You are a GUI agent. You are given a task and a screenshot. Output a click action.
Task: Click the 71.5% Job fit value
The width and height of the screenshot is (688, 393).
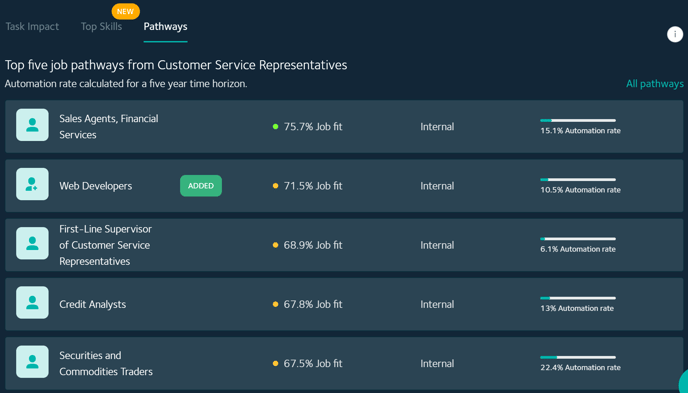click(x=313, y=186)
